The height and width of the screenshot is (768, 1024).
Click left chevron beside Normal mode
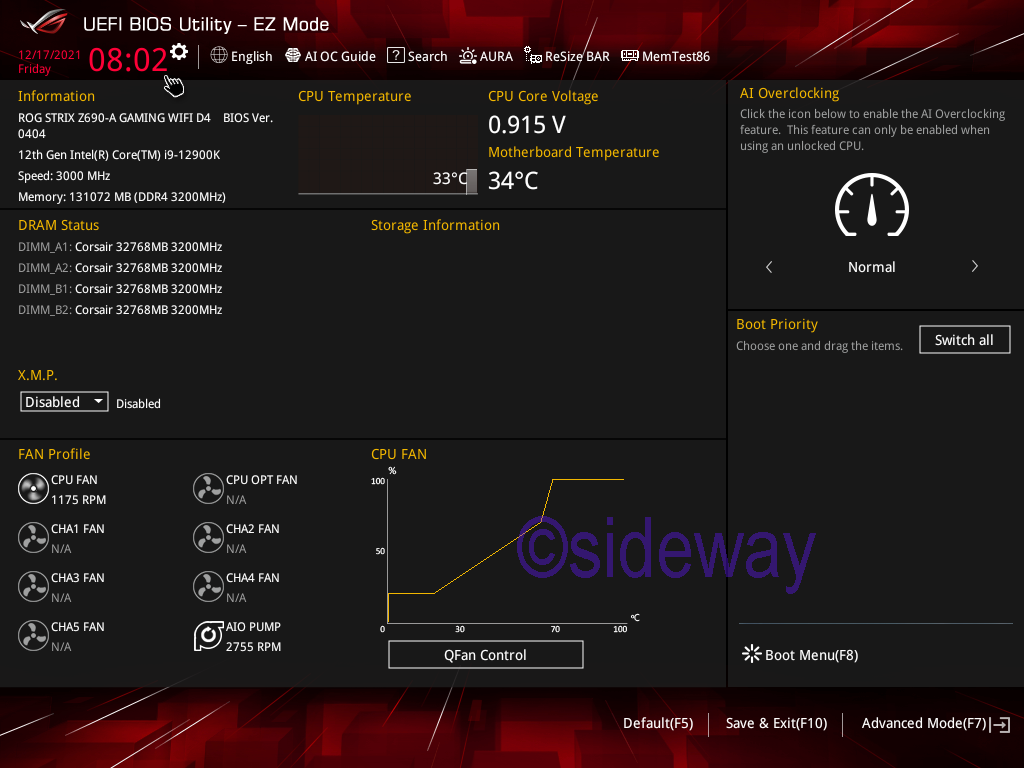[x=769, y=267]
